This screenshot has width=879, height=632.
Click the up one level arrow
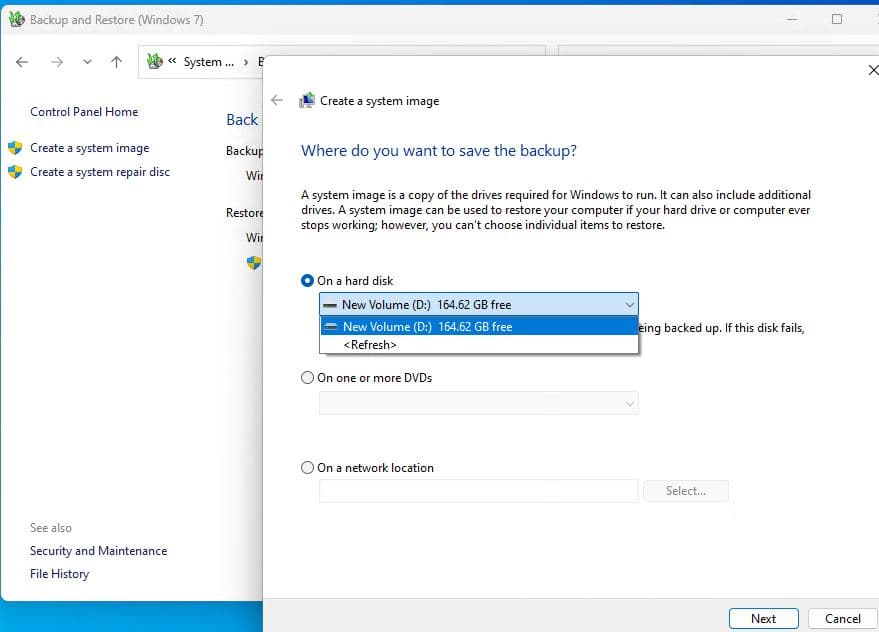116,62
